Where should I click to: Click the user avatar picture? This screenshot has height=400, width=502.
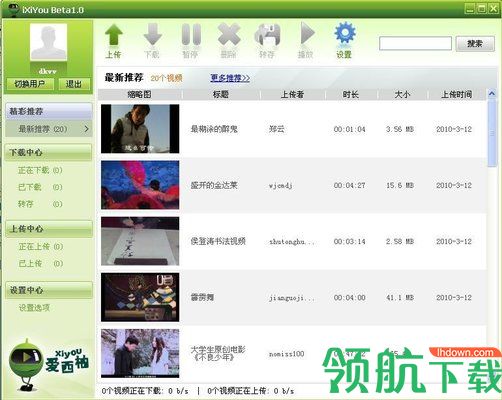(48, 42)
